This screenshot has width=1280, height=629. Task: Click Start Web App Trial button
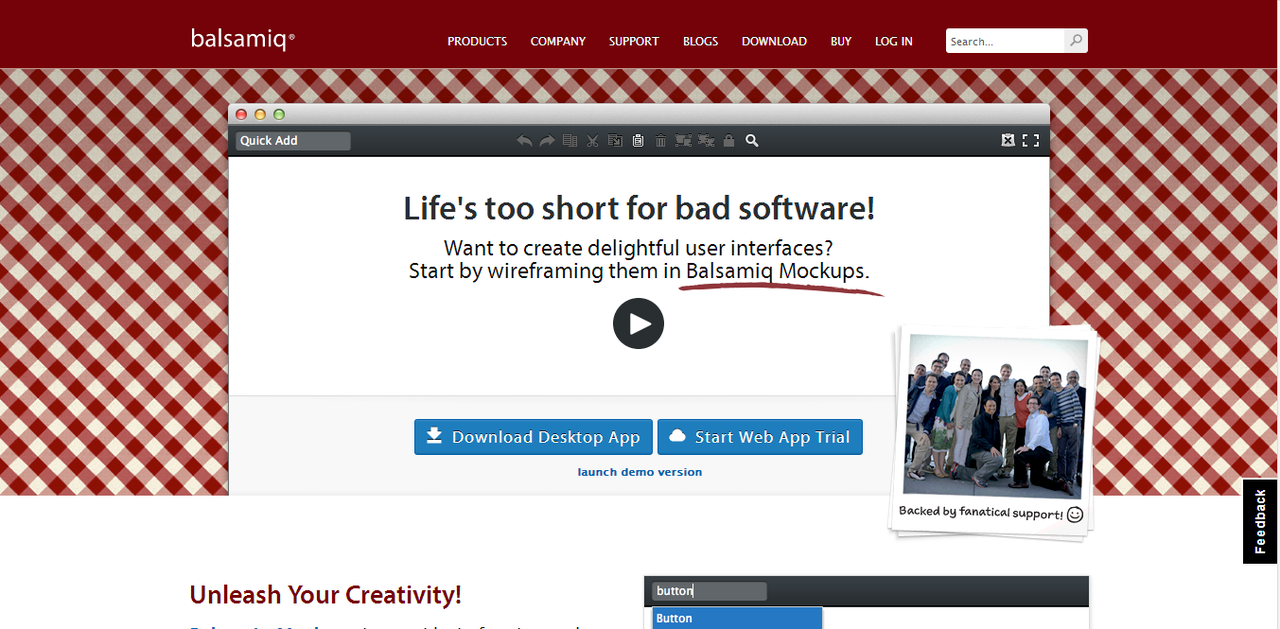760,437
